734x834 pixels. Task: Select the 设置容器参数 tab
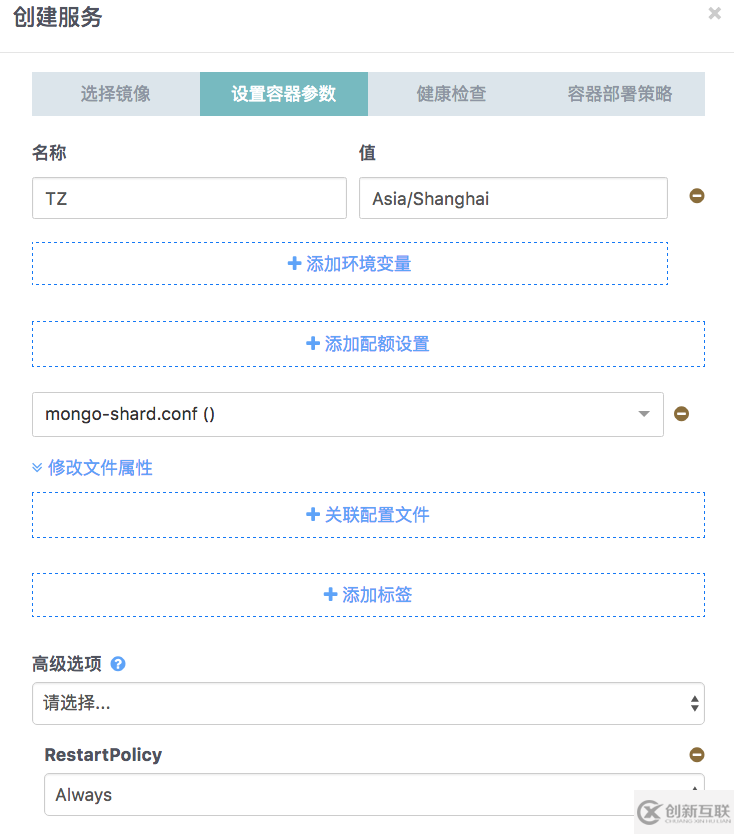284,94
